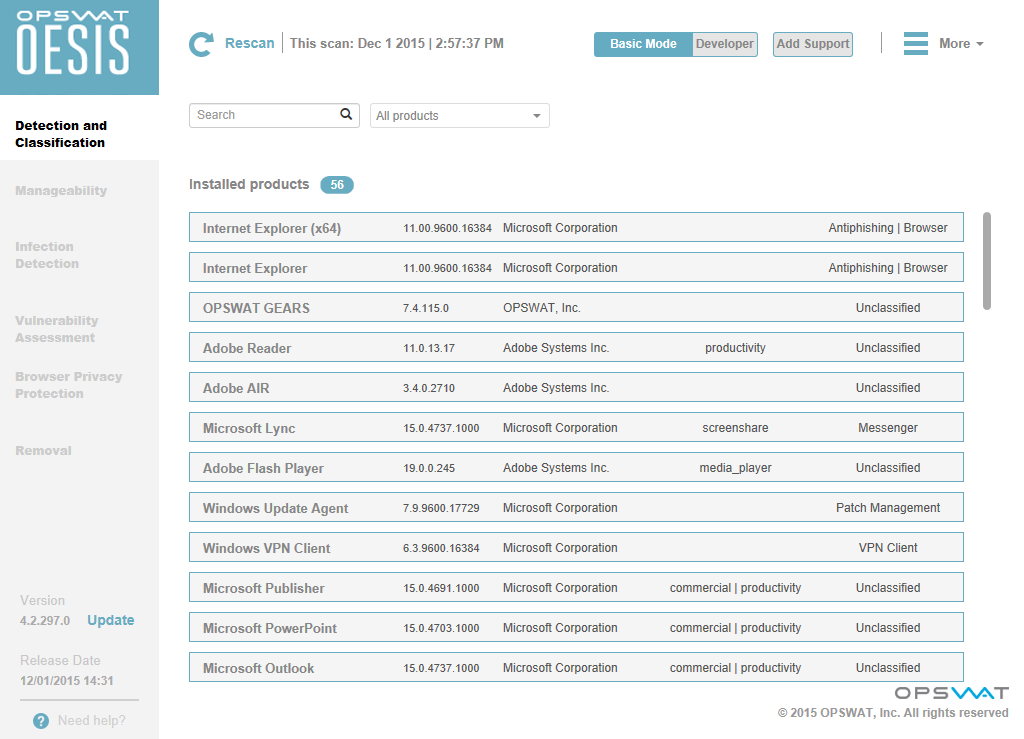Switch to Basic Mode
The height and width of the screenshot is (739, 1024).
(x=643, y=44)
